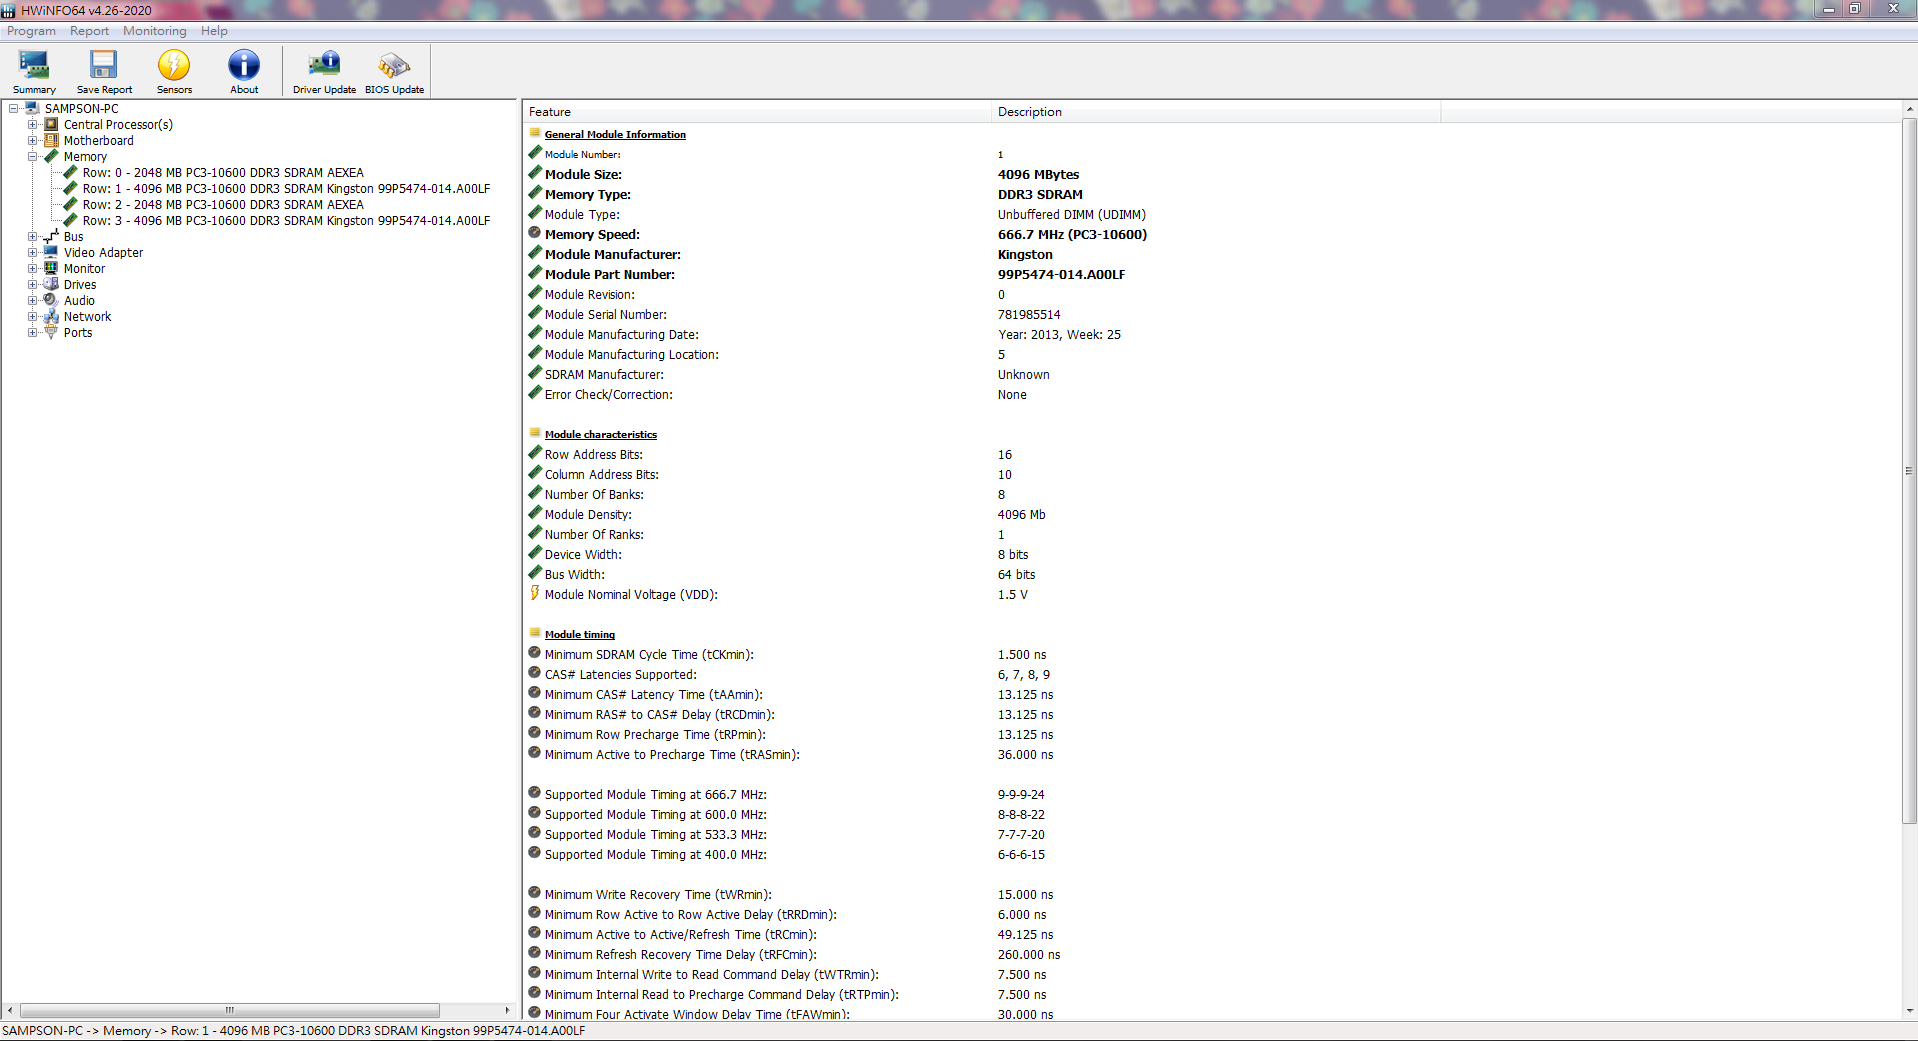This screenshot has height=1041, width=1918.
Task: Click the HWiNFO64 title bar app icon
Action: pos(9,10)
